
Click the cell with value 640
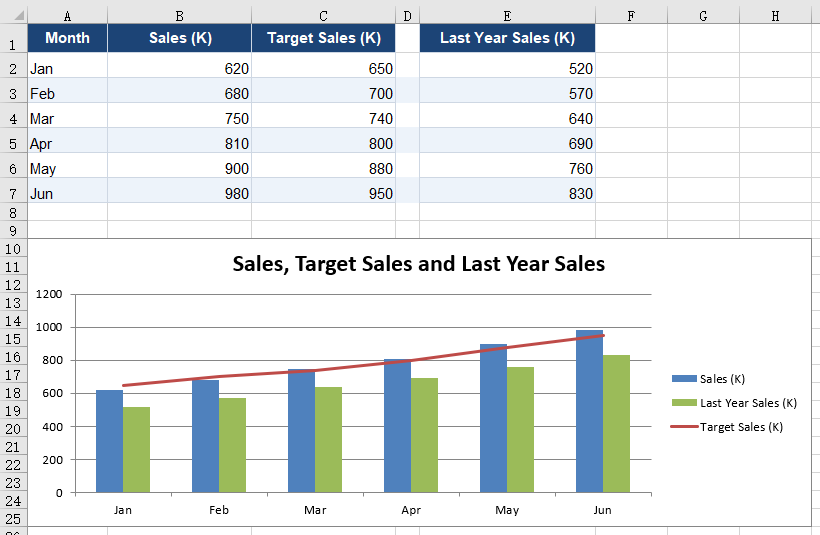point(507,116)
